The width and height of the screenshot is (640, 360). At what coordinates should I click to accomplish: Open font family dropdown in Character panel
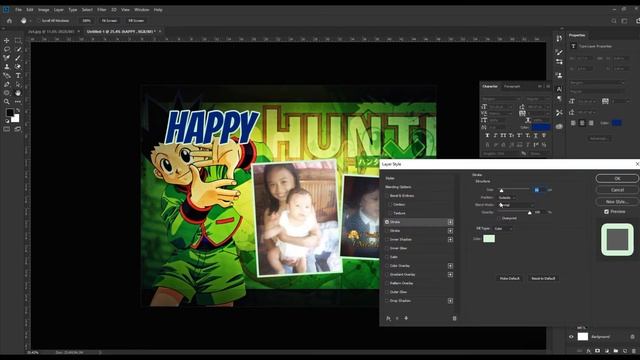501,99
